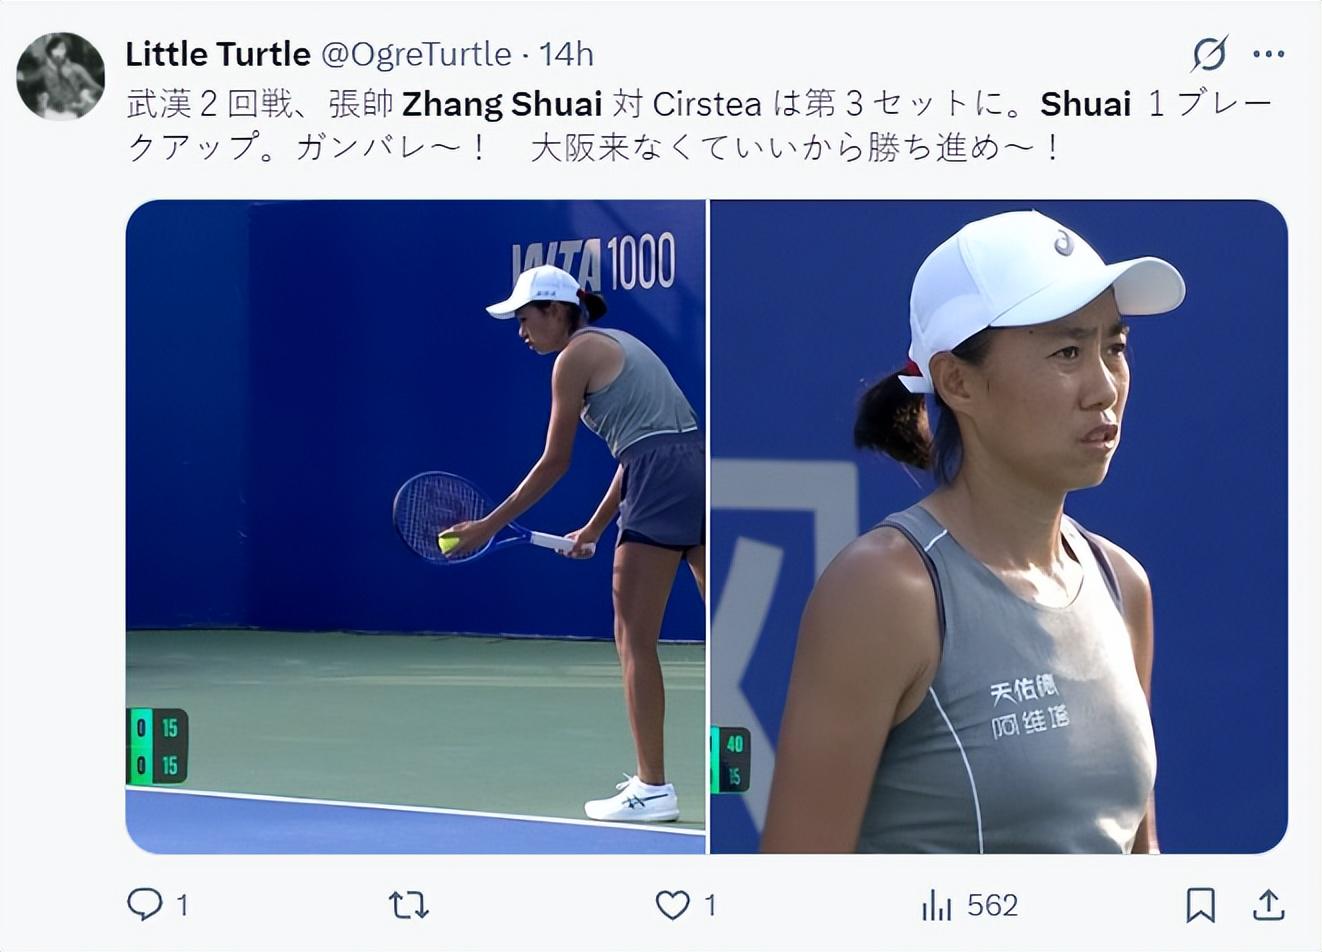Open the share upload icon
Viewport: 1322px width, 952px height.
point(1268,905)
